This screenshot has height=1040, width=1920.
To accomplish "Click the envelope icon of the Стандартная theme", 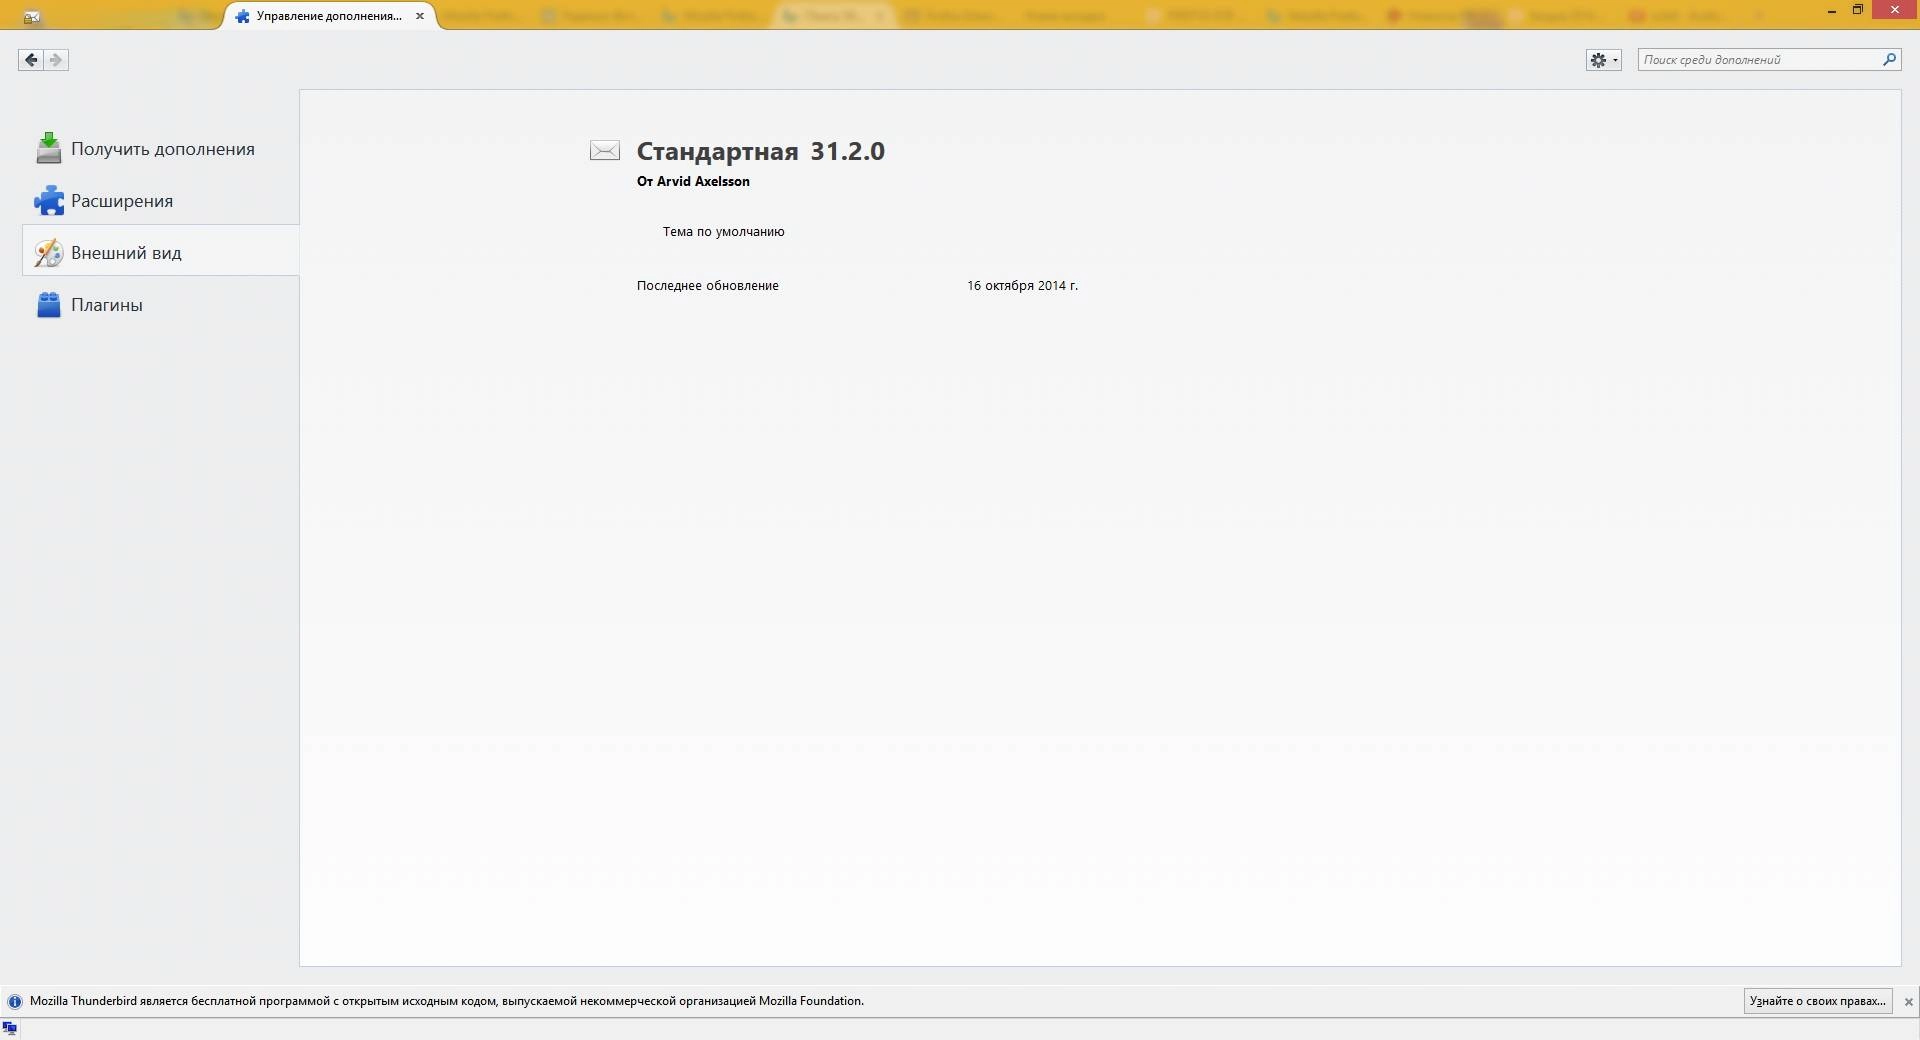I will (605, 151).
